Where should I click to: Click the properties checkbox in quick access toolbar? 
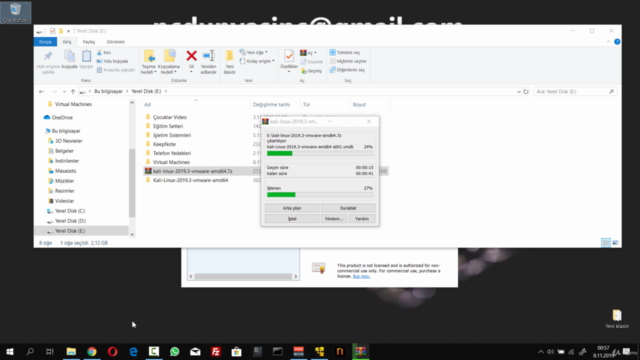point(52,31)
